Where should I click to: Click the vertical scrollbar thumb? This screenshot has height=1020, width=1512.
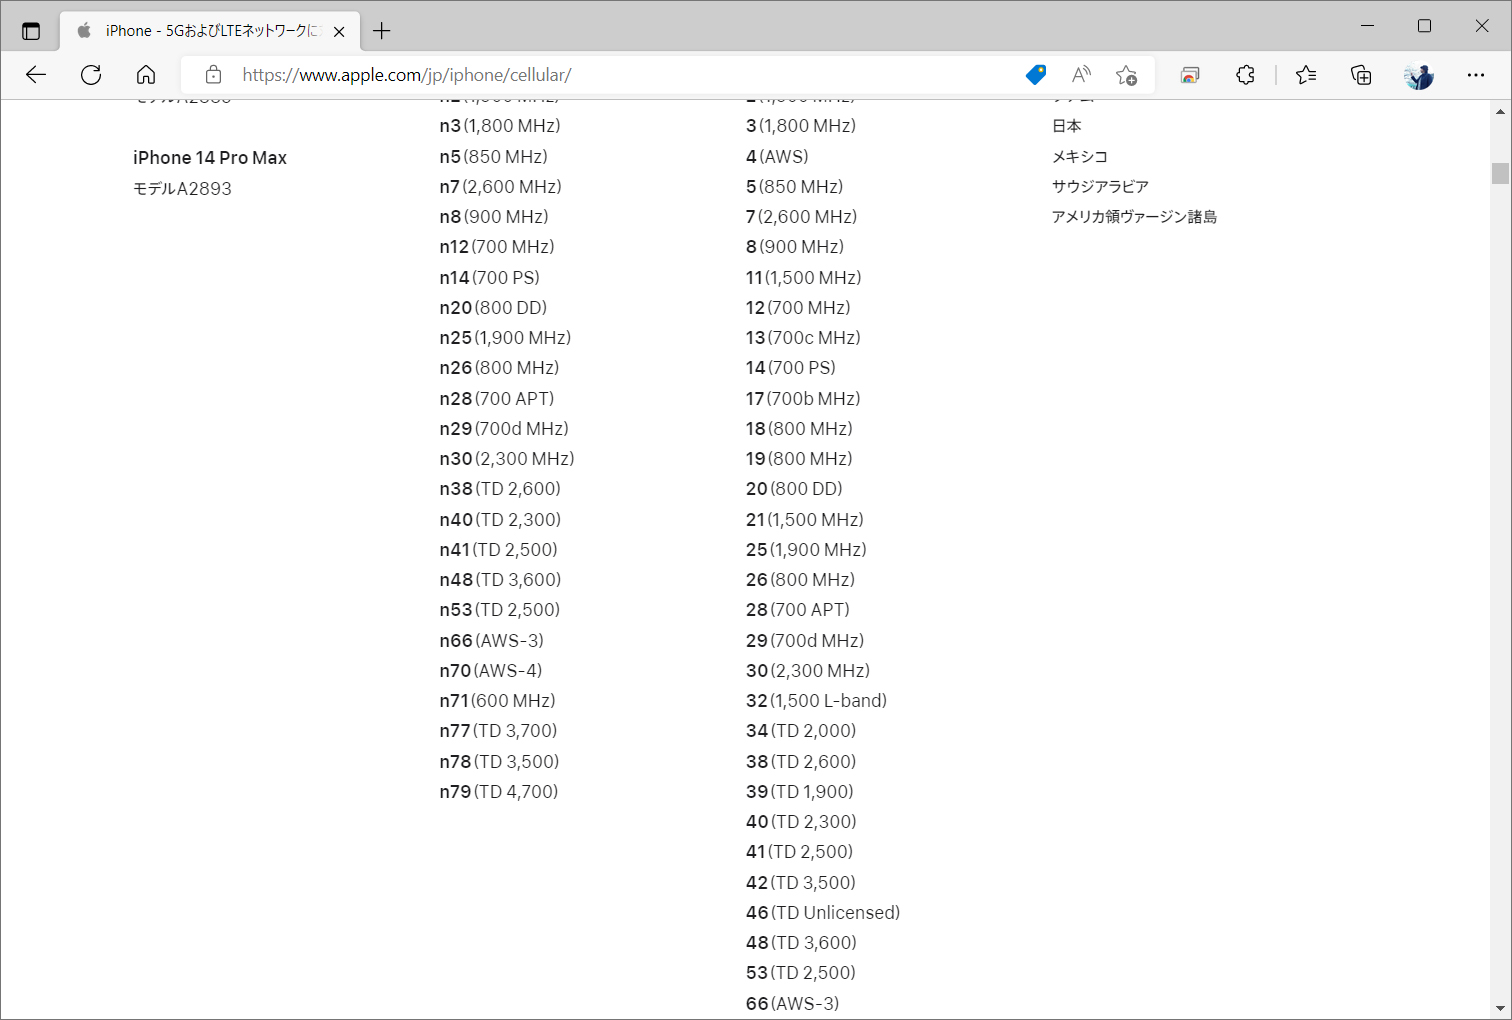pyautogui.click(x=1500, y=173)
